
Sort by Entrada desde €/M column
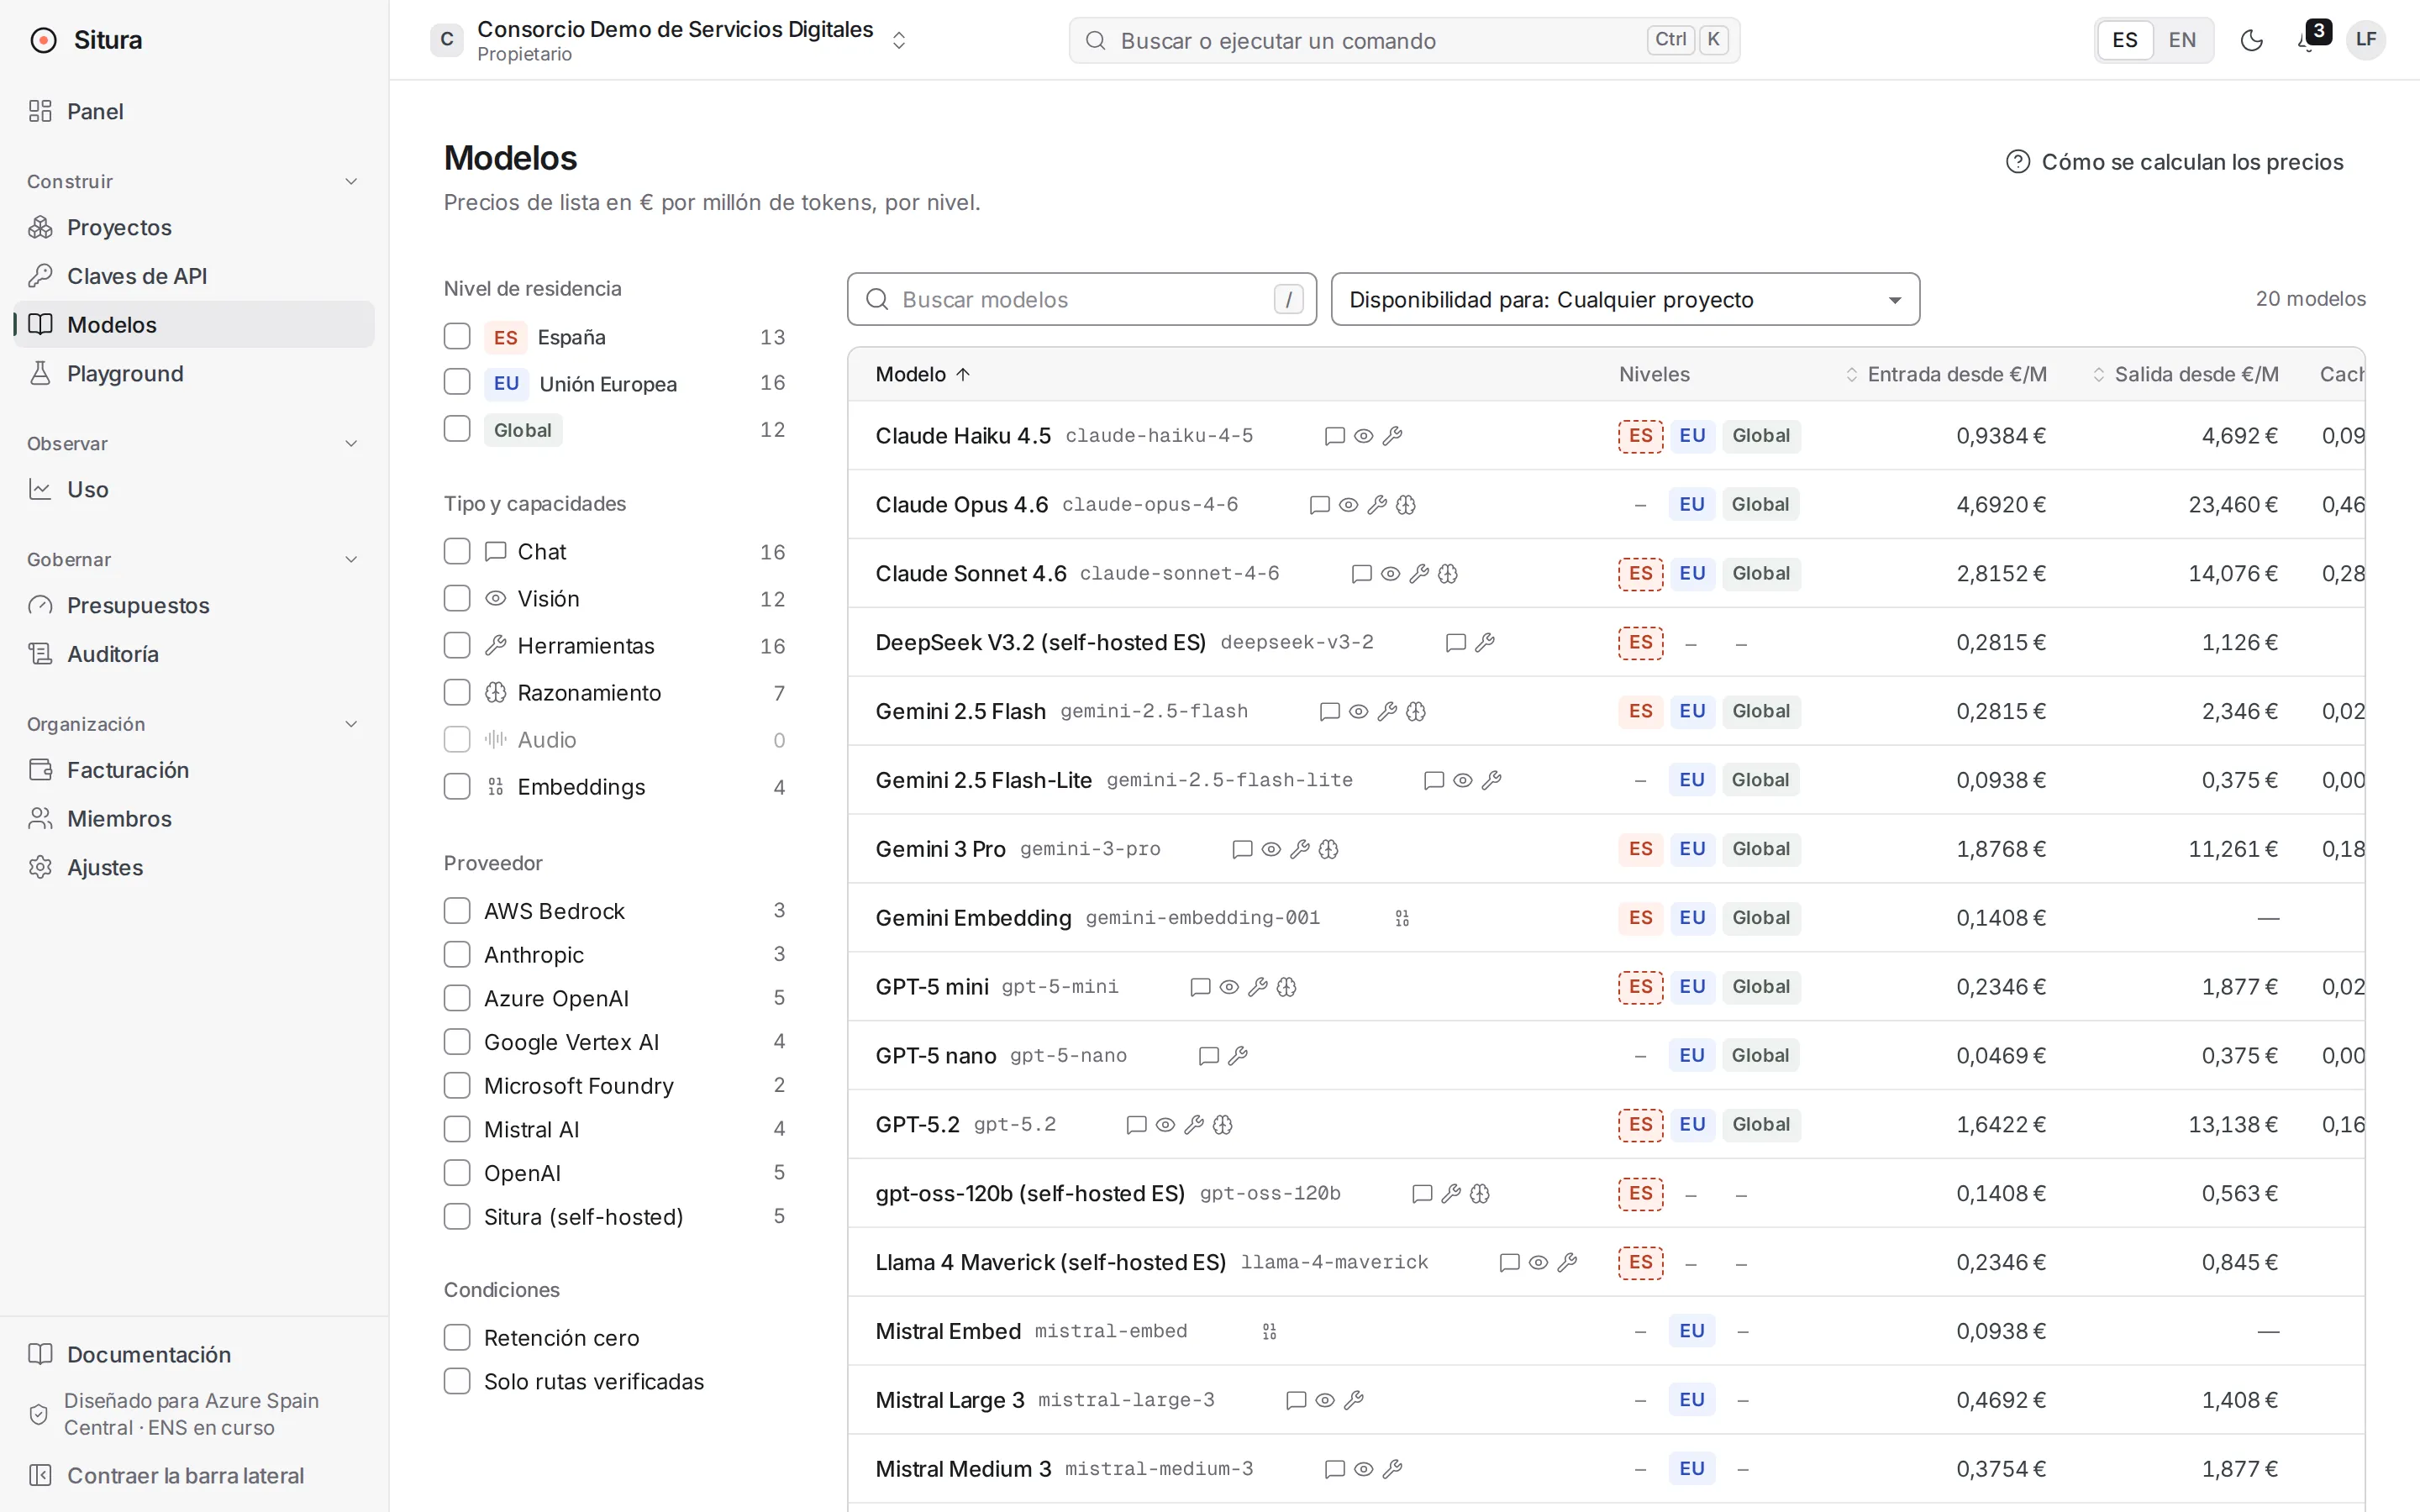click(1946, 374)
